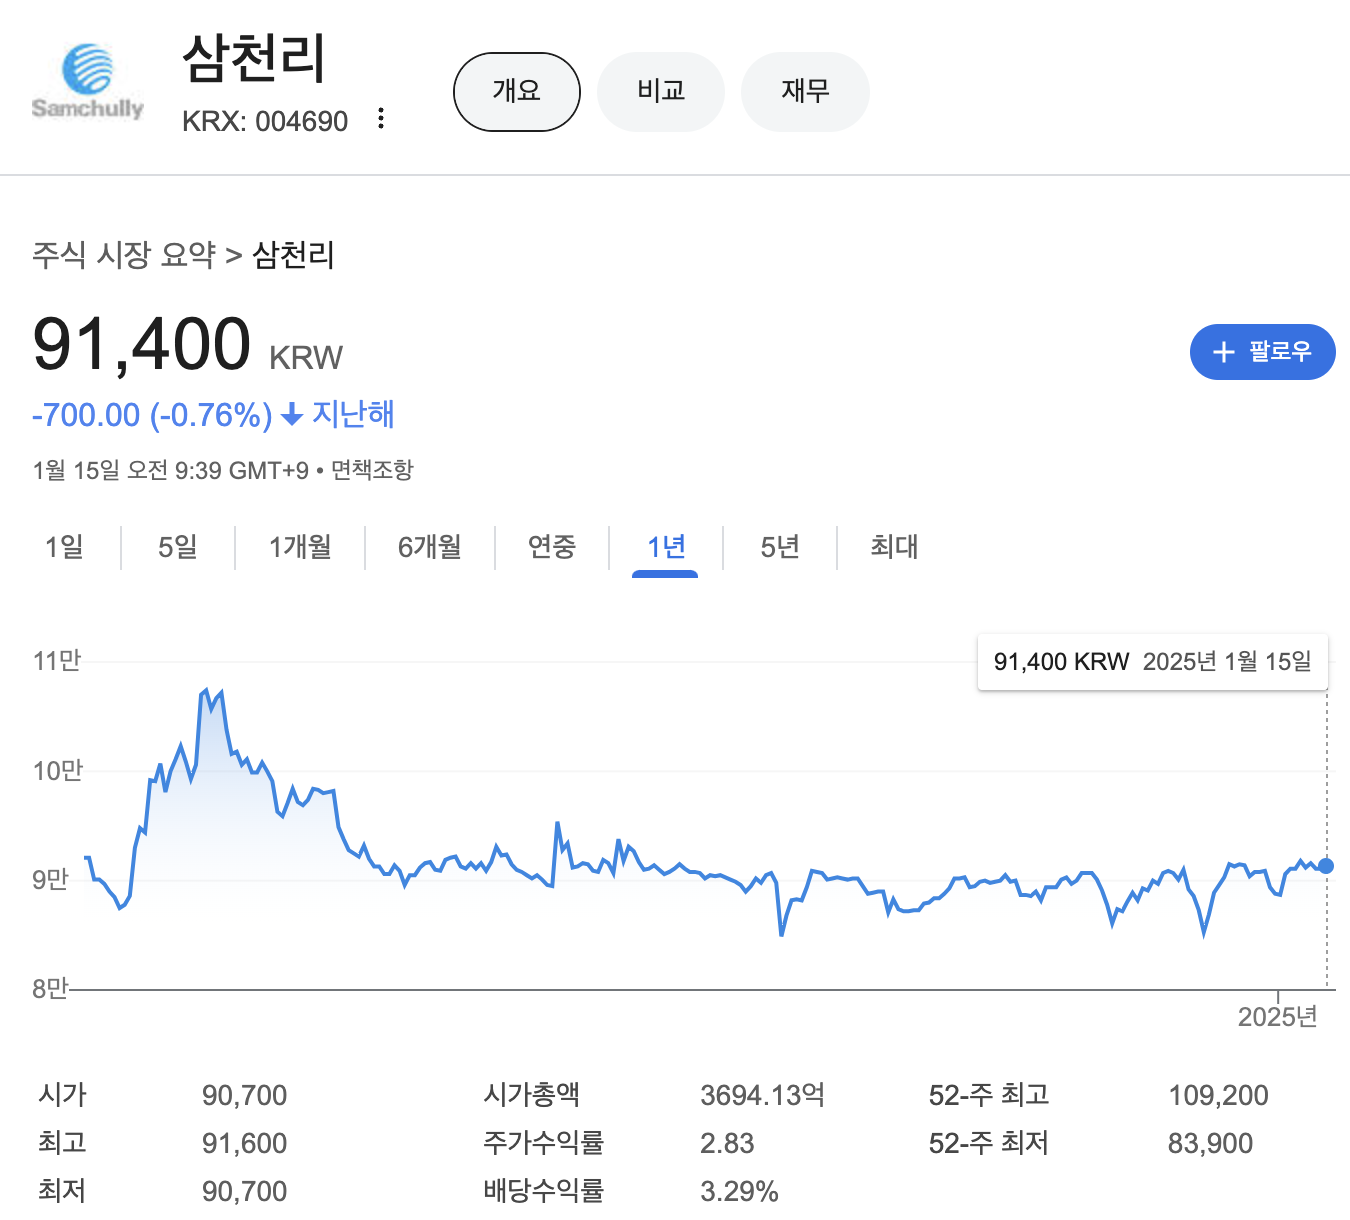Click the 최고 value 91,600
The height and width of the screenshot is (1220, 1350).
pos(245,1144)
